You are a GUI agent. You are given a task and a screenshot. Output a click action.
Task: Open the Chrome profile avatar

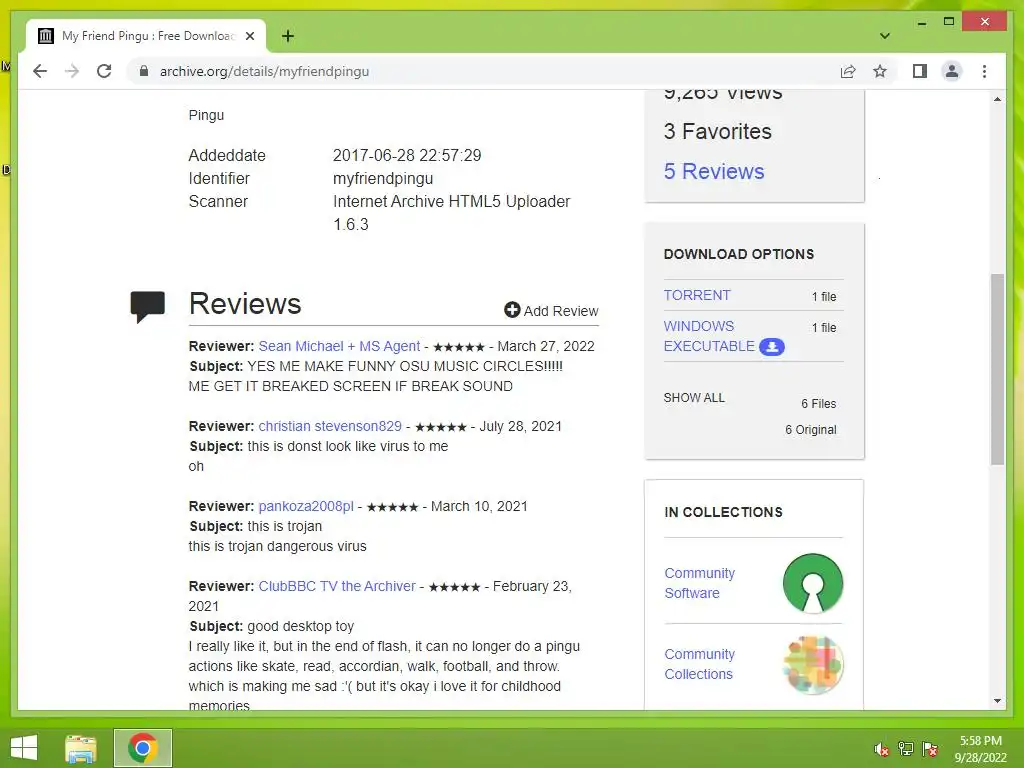coord(952,71)
